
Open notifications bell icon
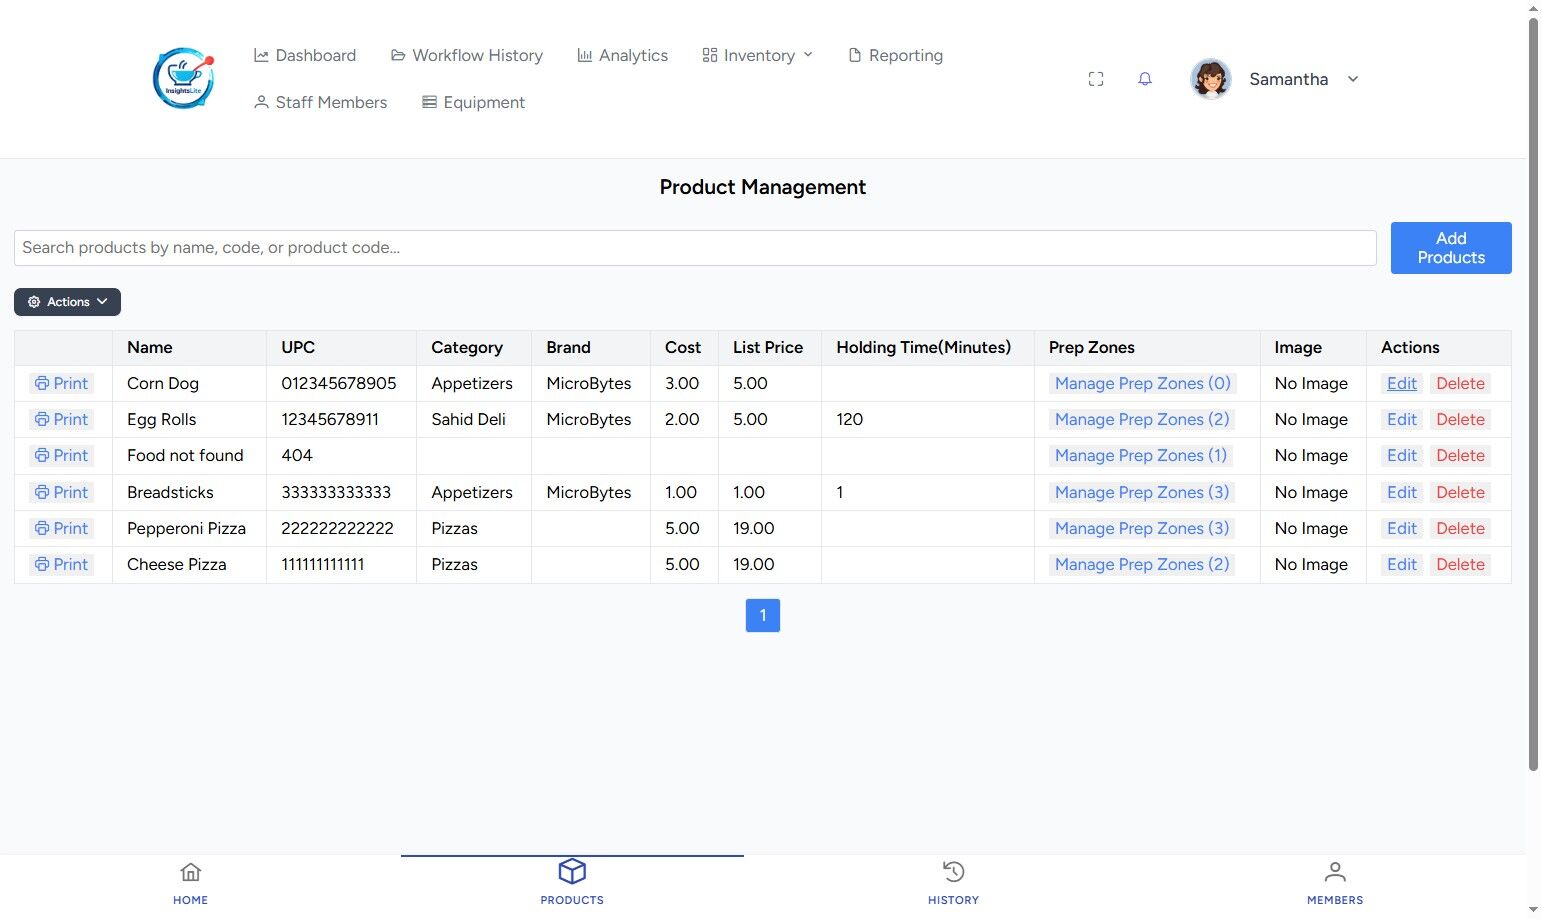click(x=1145, y=79)
